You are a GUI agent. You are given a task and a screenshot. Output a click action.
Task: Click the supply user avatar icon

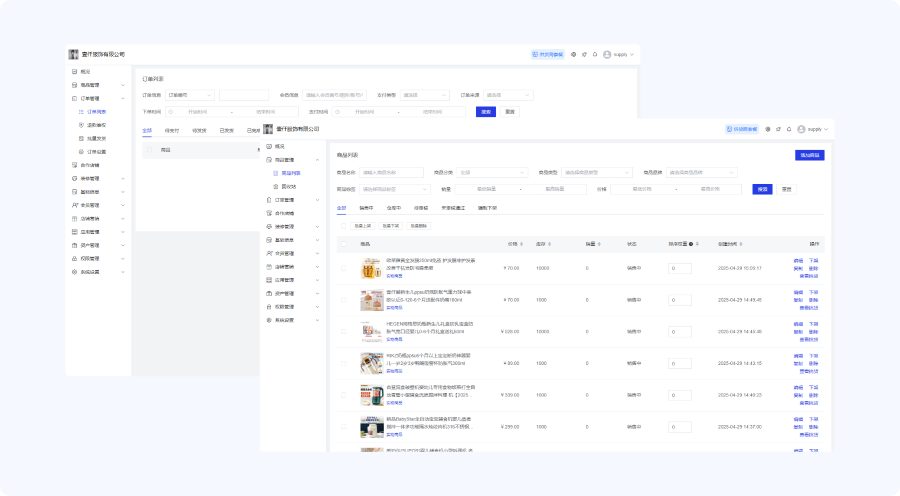coord(800,129)
